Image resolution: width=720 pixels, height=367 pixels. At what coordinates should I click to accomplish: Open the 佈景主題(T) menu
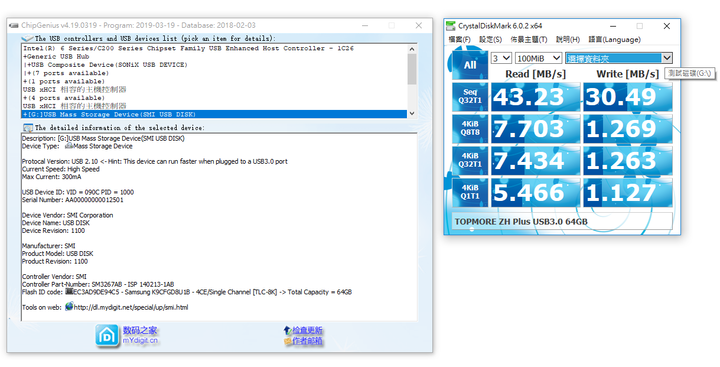click(x=529, y=40)
